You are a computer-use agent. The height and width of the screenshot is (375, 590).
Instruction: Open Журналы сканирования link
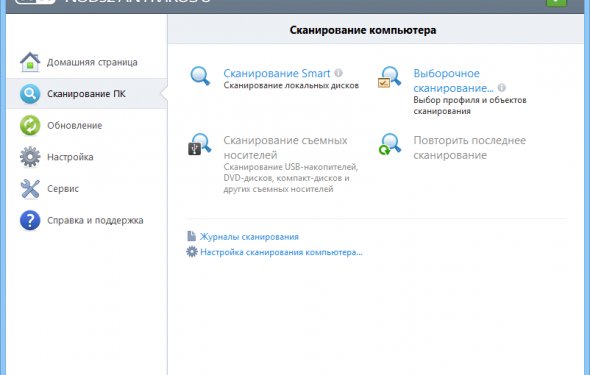[249, 237]
